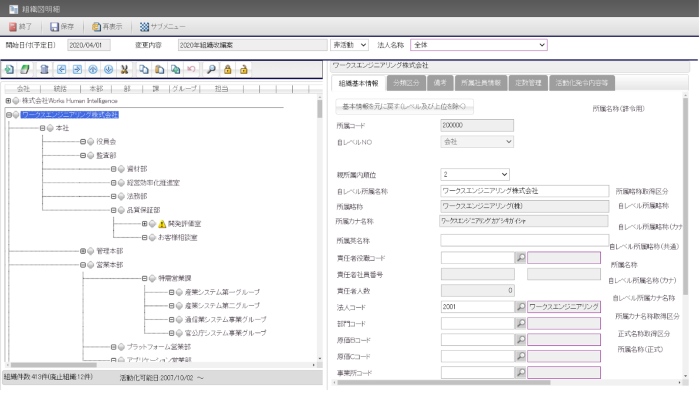Expand the 管理本部 tree node
The width and height of the screenshot is (700, 394).
(x=83, y=251)
